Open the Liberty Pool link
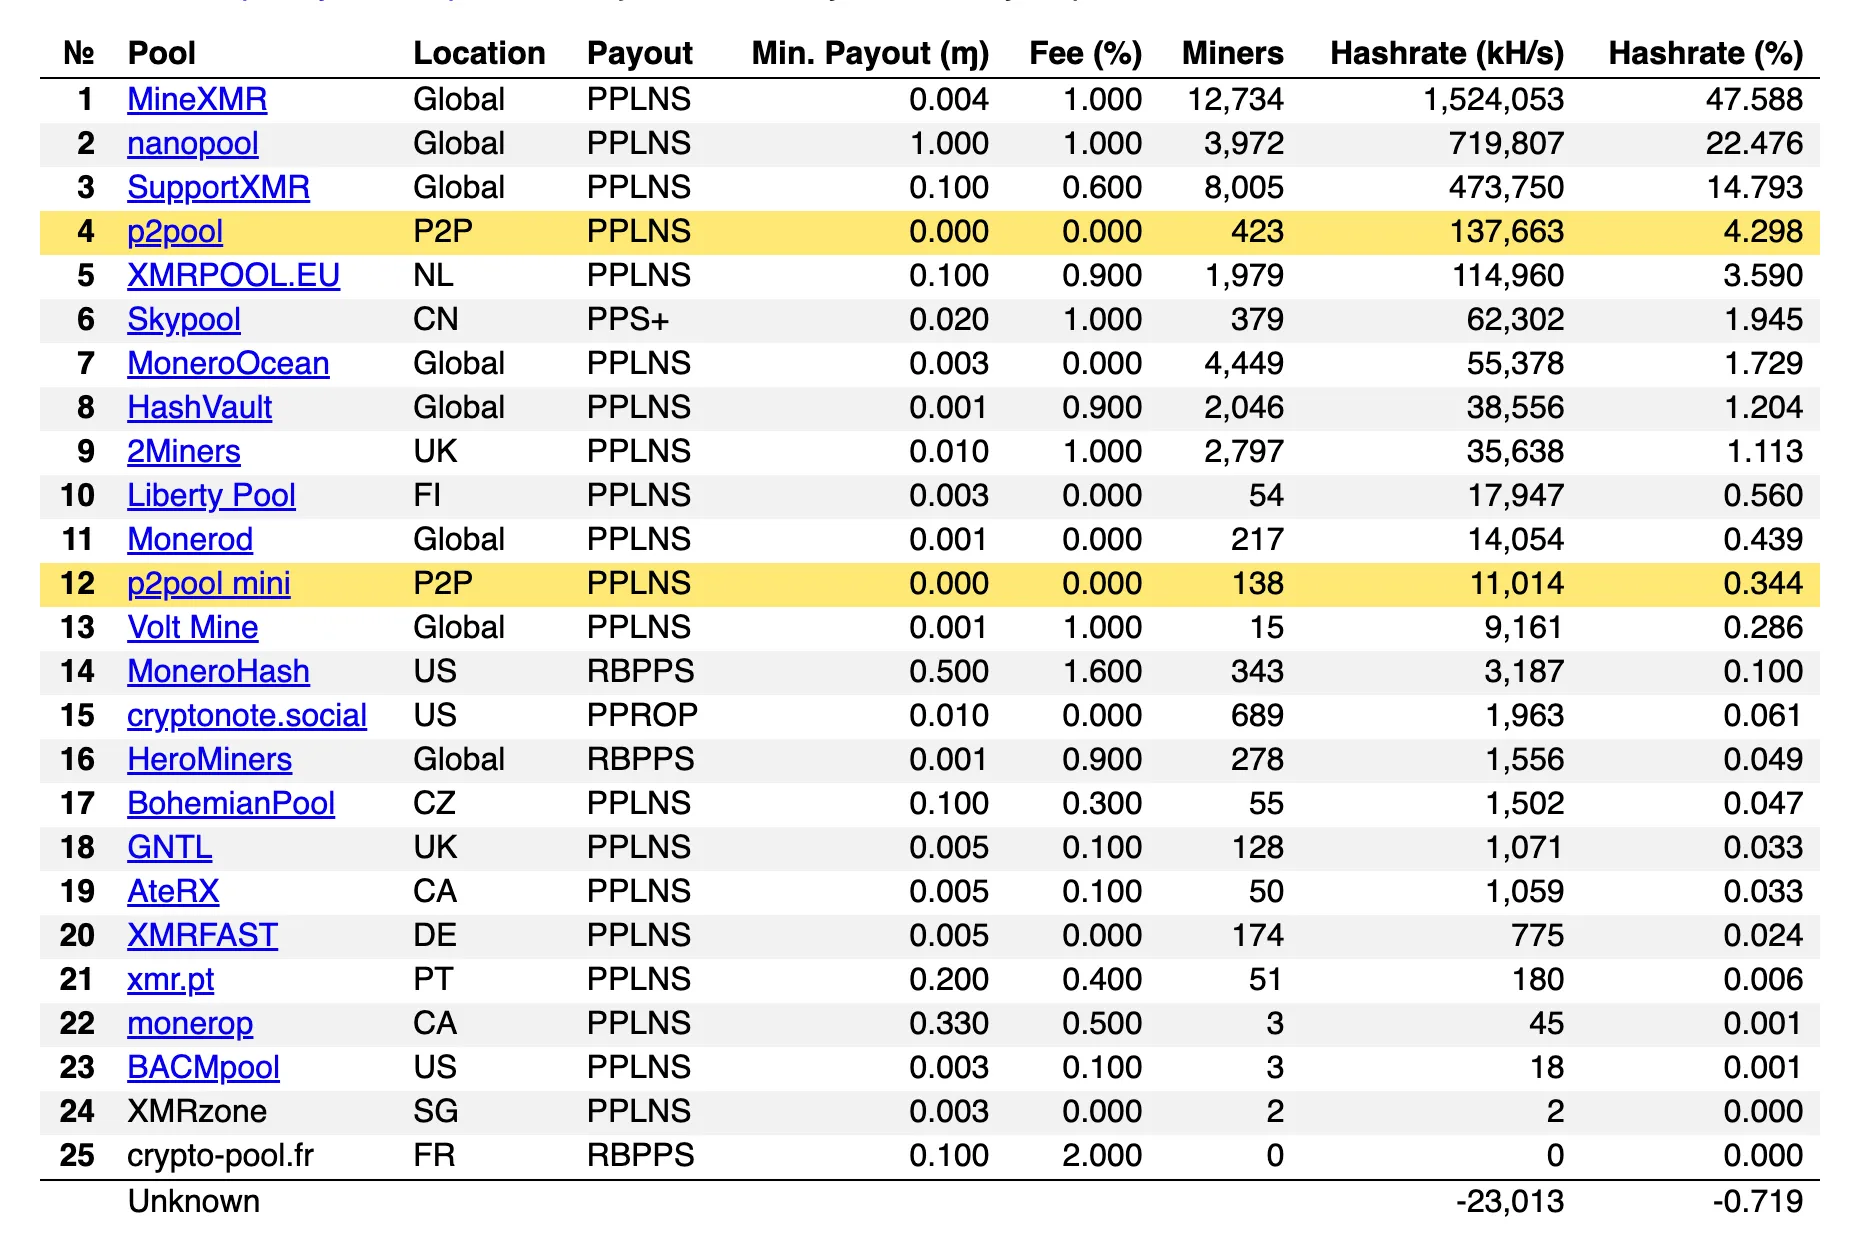 [x=211, y=495]
